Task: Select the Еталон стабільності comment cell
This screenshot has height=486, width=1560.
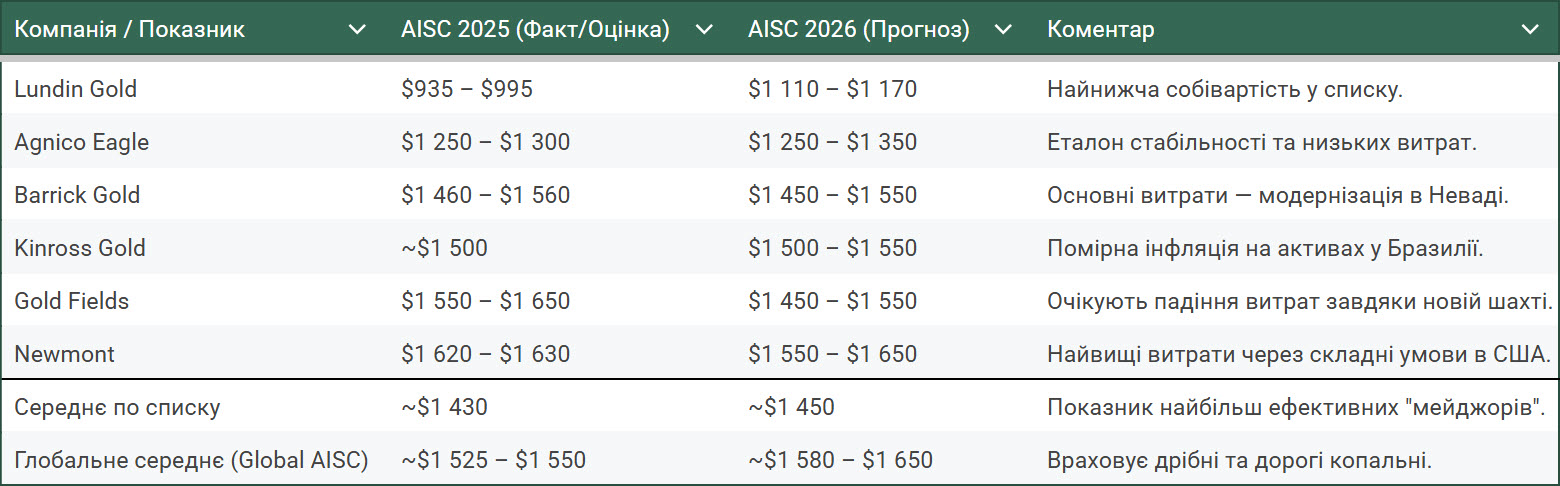Action: click(1262, 142)
